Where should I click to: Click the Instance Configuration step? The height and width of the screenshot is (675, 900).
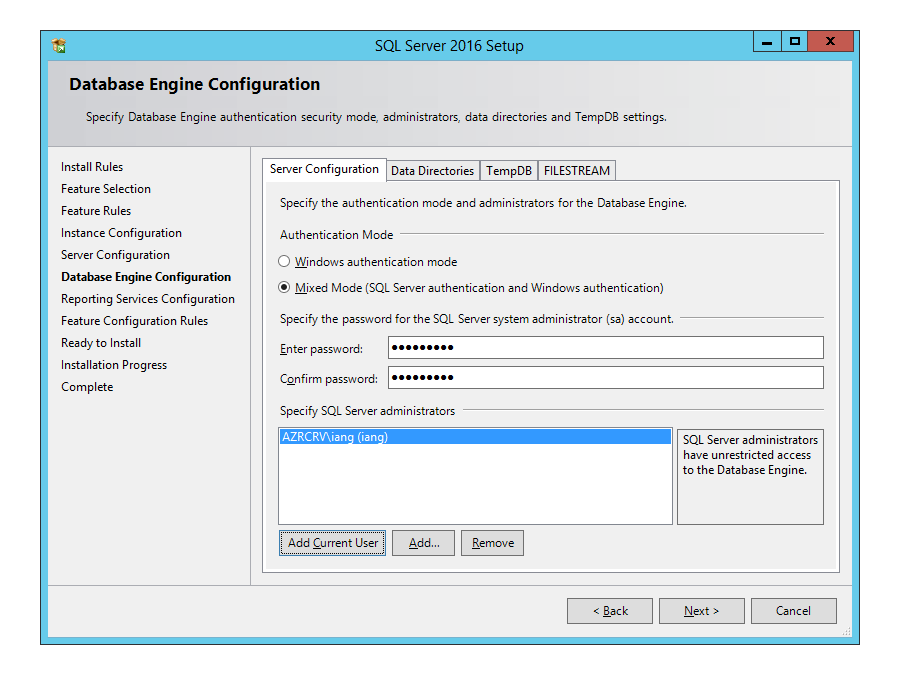pyautogui.click(x=121, y=233)
